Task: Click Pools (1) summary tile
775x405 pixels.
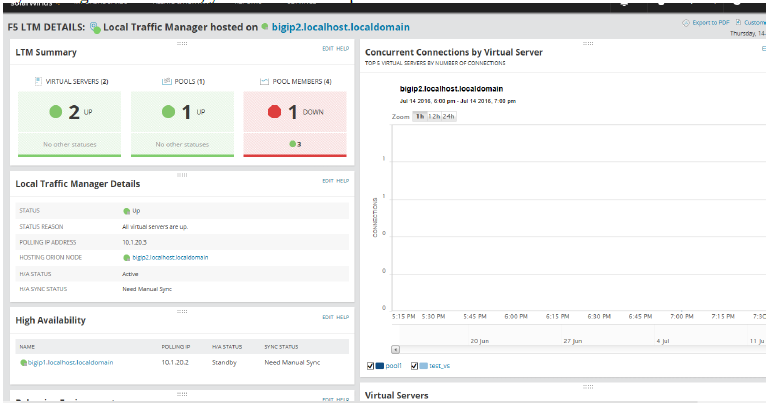Action: click(182, 124)
